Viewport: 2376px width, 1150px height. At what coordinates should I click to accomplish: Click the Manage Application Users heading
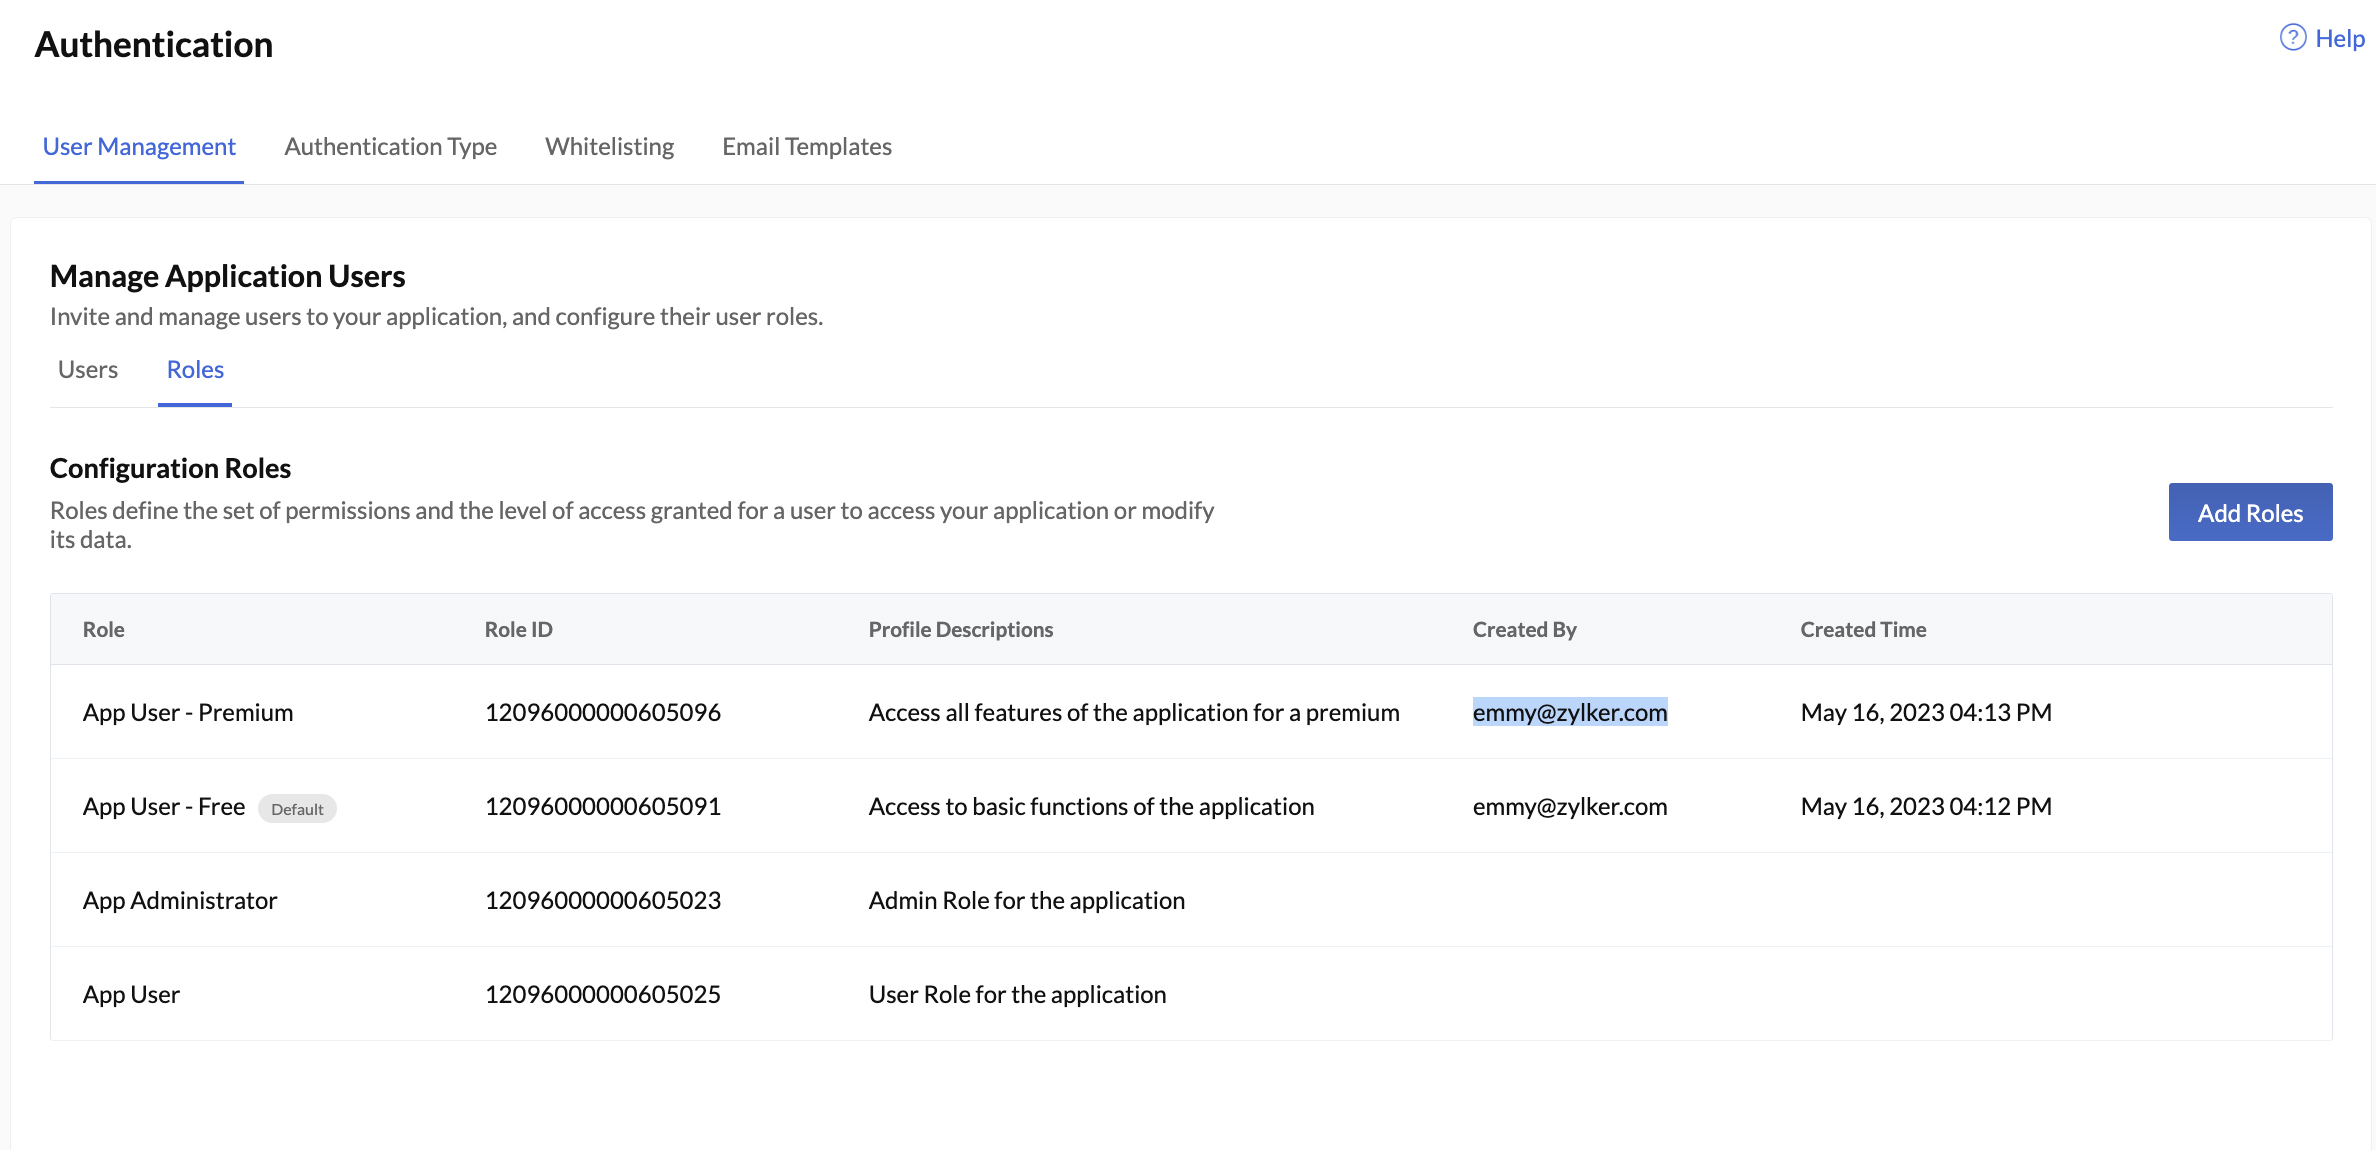pyautogui.click(x=228, y=276)
